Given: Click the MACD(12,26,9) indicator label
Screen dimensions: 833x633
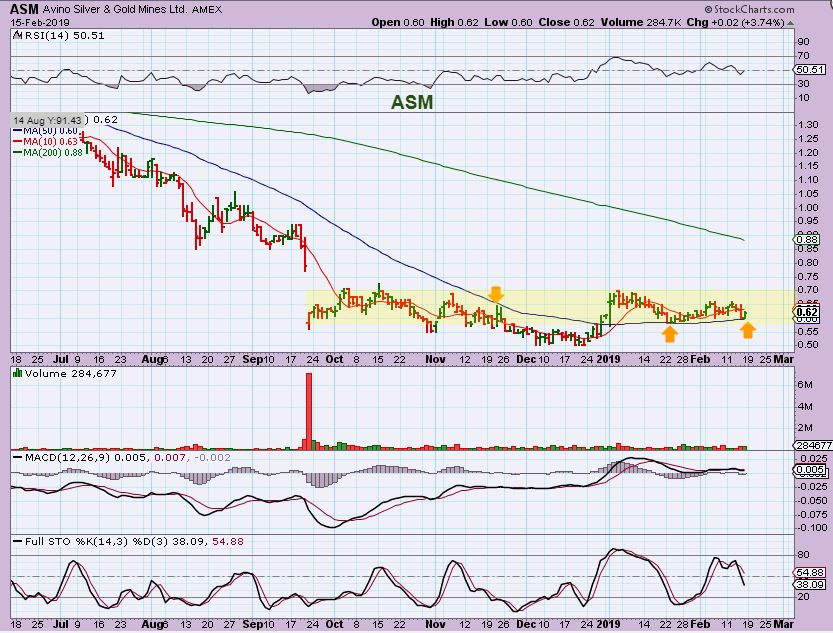Looking at the screenshot, I should pyautogui.click(x=67, y=458).
